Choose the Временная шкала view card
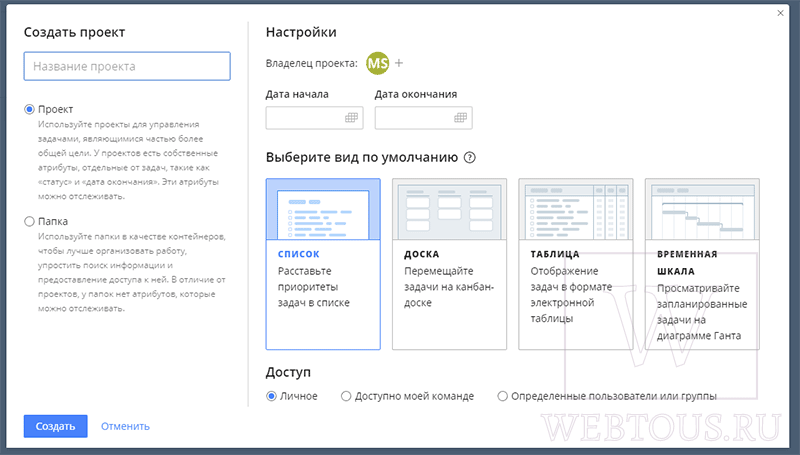800x455 pixels. tap(703, 264)
